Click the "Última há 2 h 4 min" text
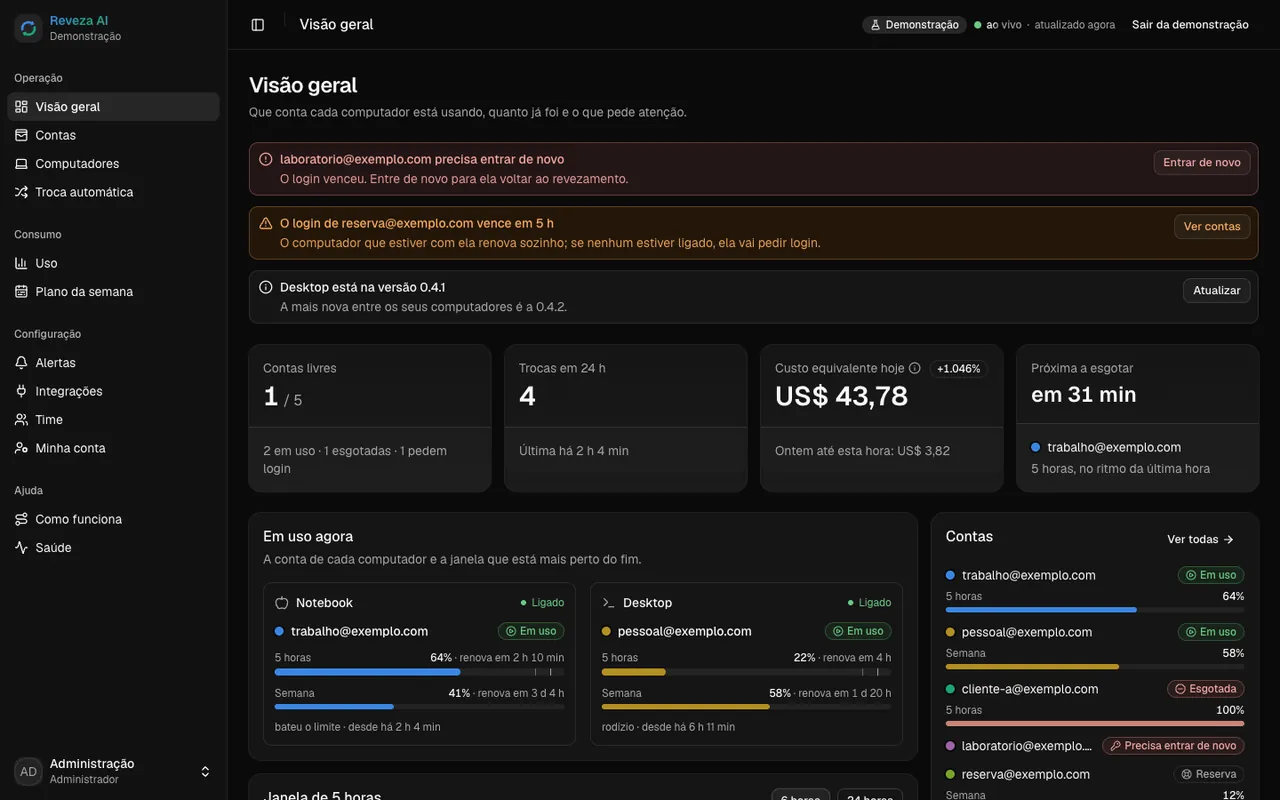The height and width of the screenshot is (800, 1280). coord(574,451)
